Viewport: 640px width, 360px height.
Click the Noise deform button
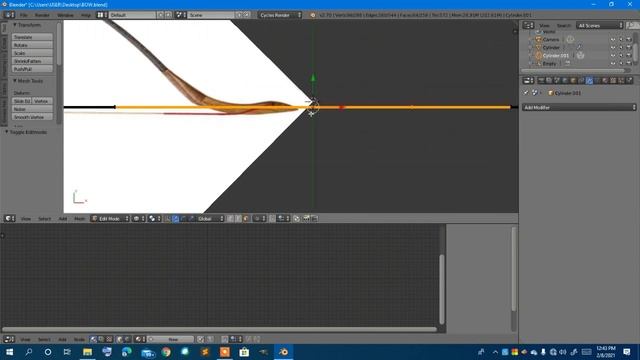click(32, 109)
